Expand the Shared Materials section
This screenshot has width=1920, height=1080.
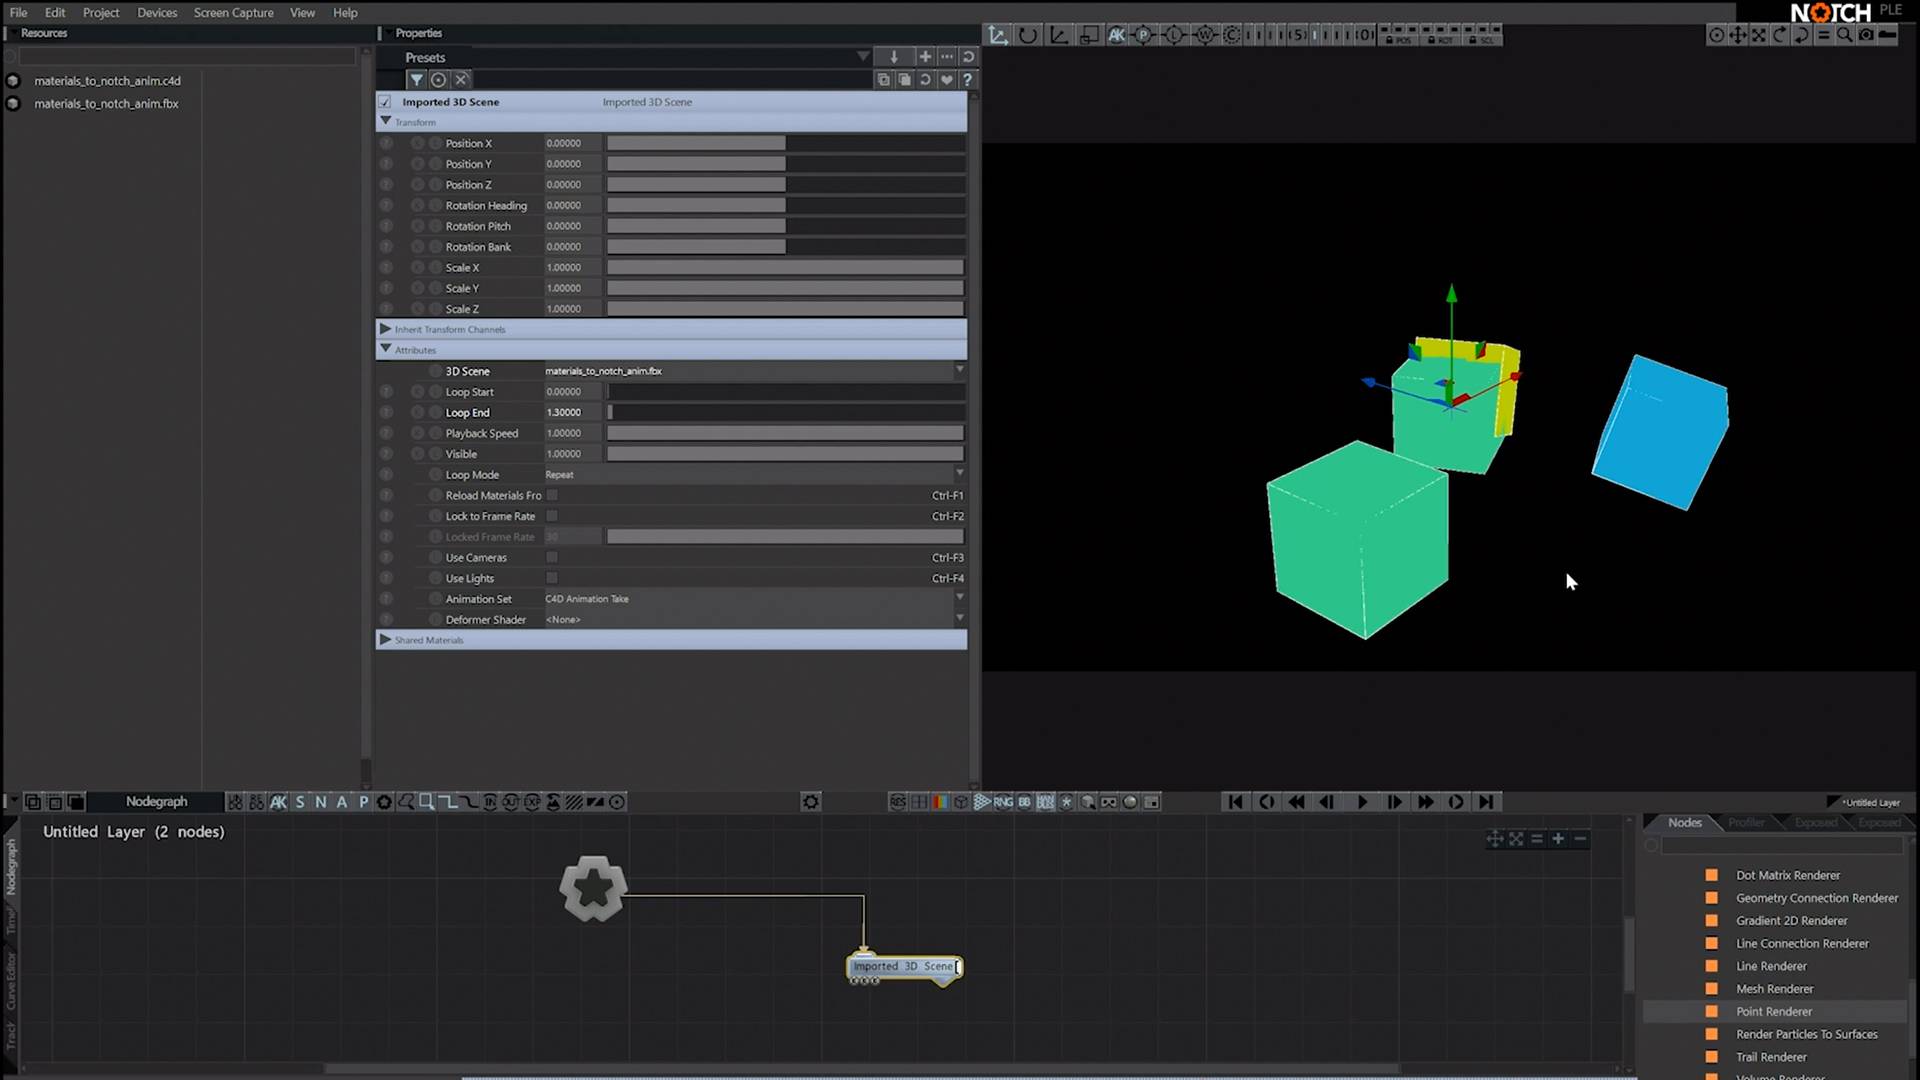[386, 639]
